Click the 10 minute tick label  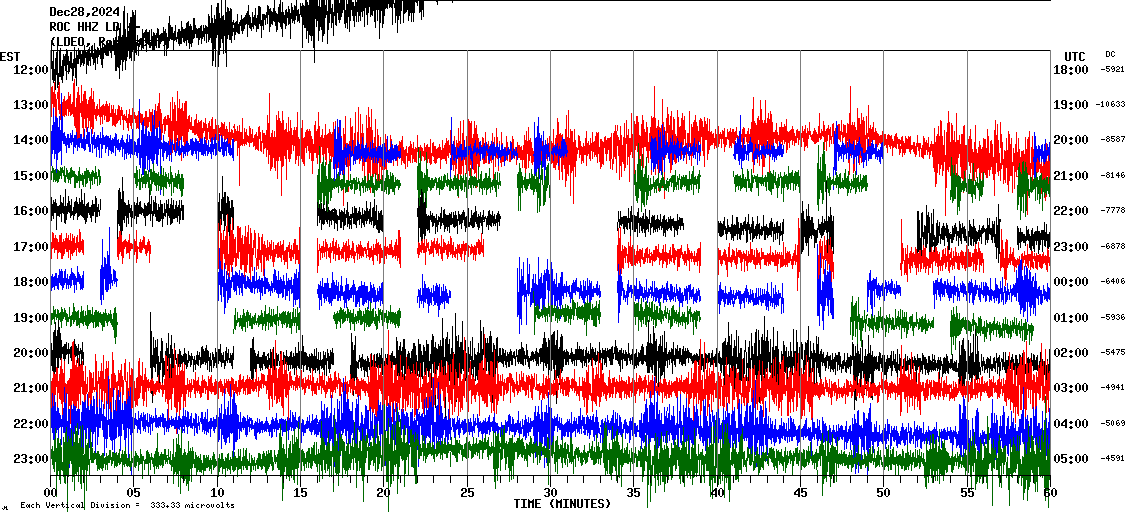pyautogui.click(x=217, y=493)
